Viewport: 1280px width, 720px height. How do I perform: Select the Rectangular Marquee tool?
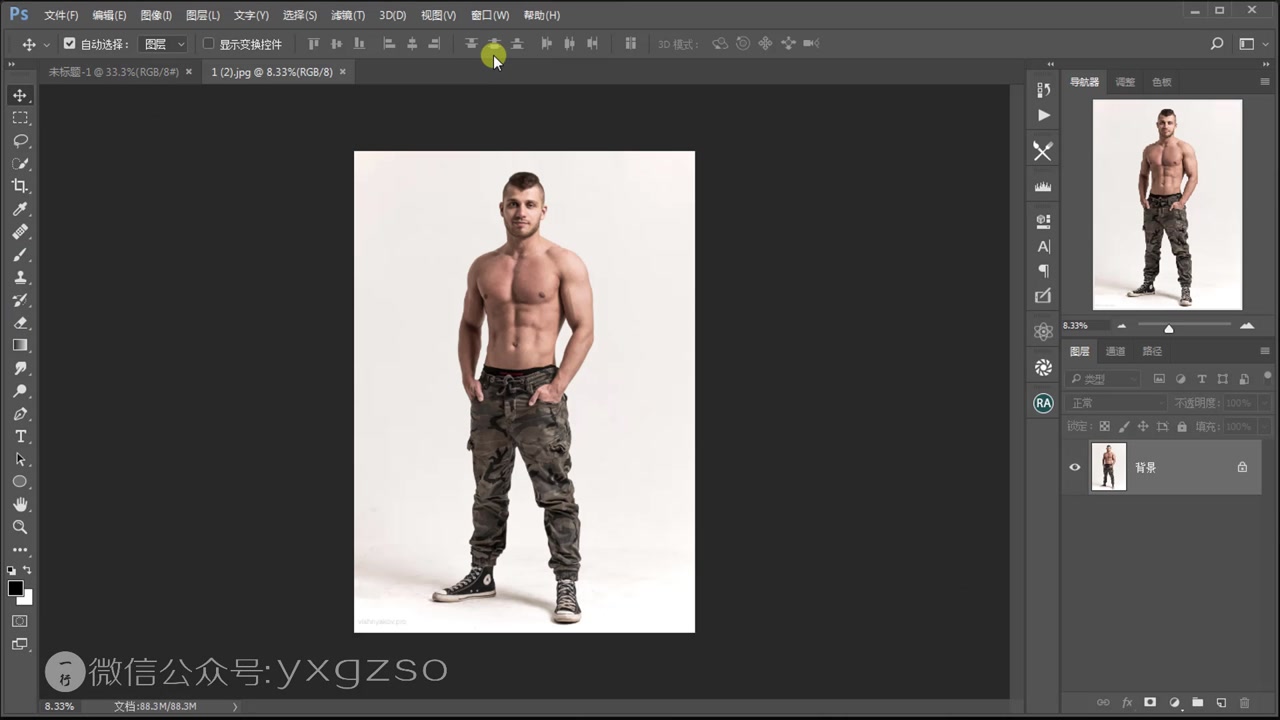click(x=20, y=118)
